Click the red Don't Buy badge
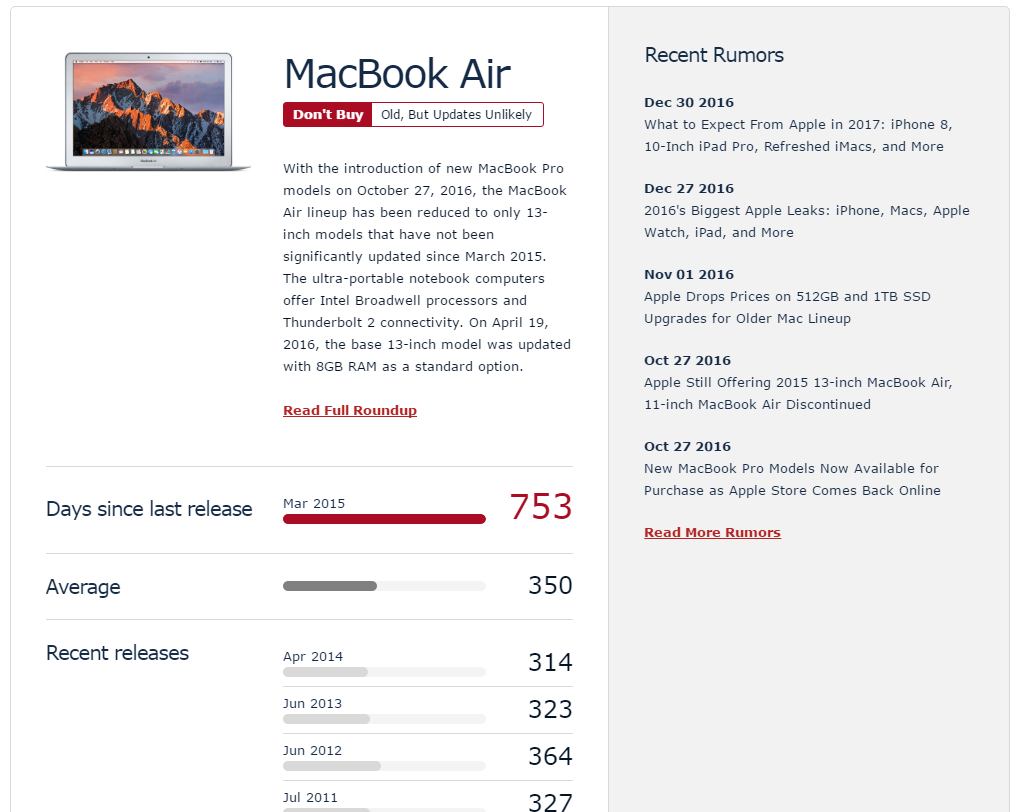Screen dimensions: 1021x812 (328, 115)
